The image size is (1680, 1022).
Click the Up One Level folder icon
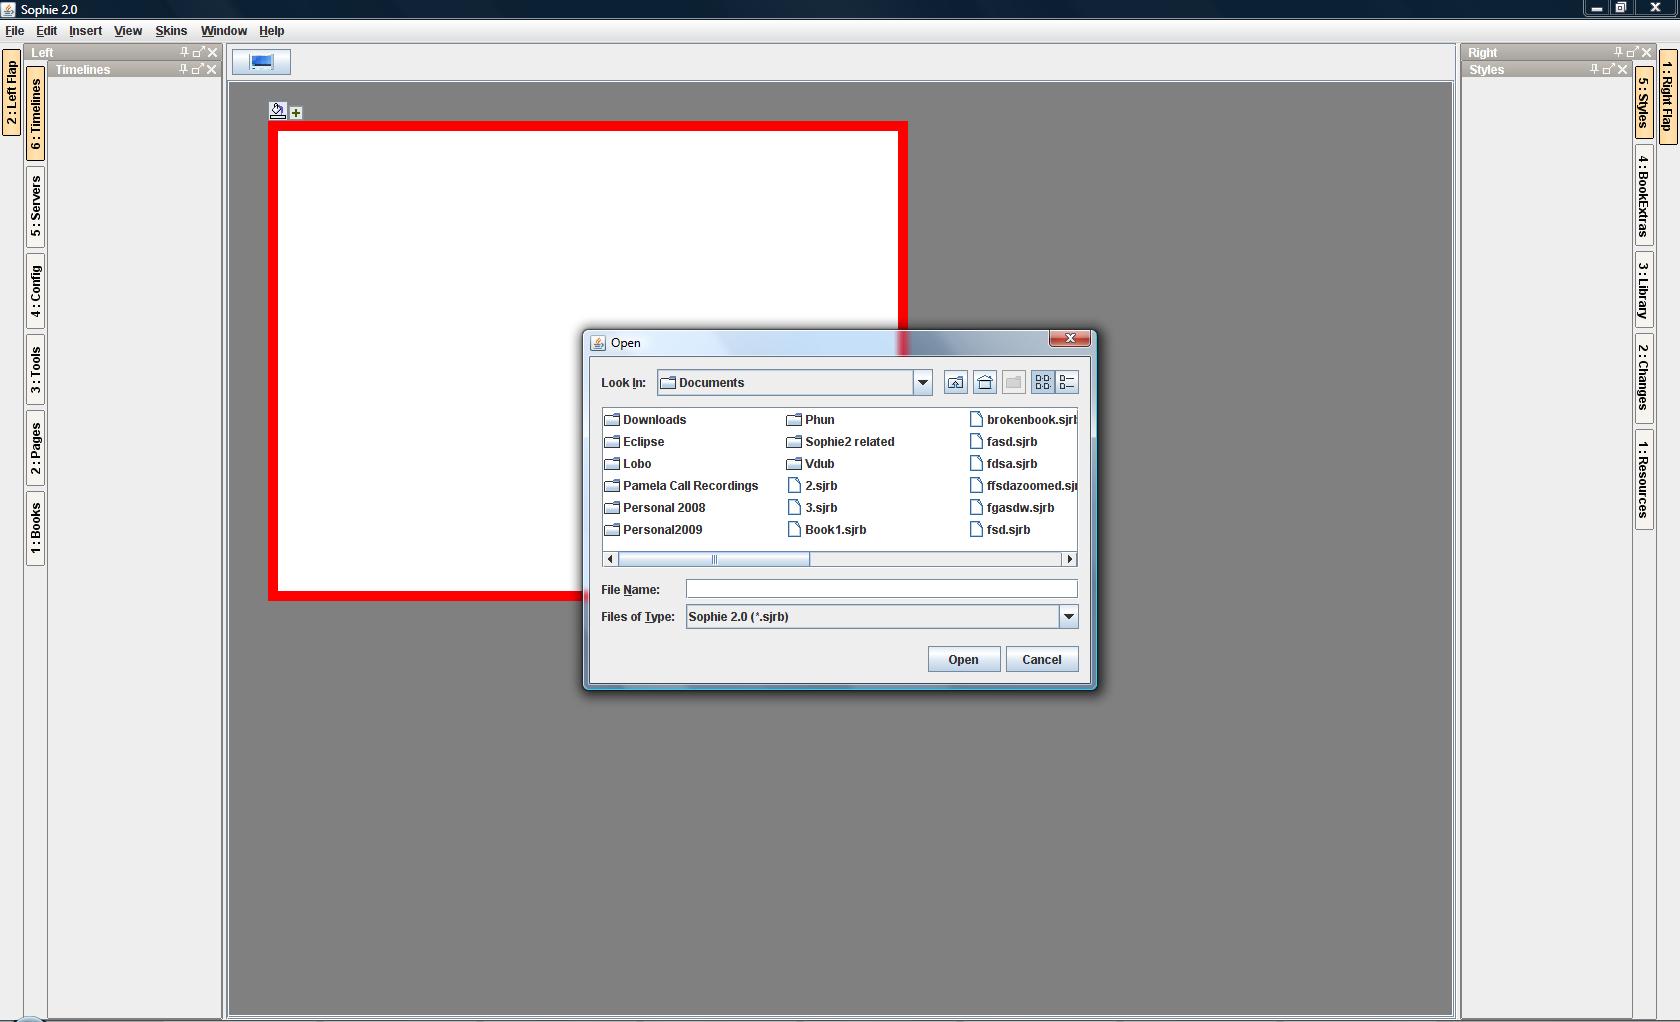pos(956,382)
